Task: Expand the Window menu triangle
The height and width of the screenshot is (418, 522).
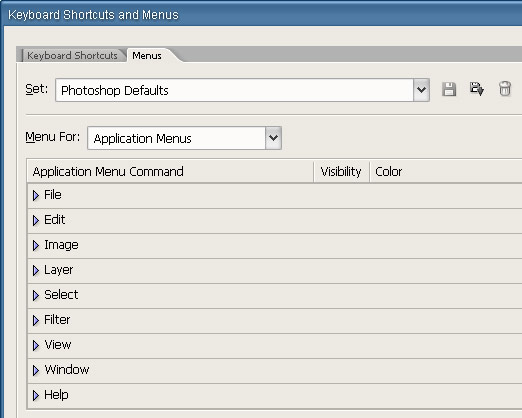Action: tap(36, 370)
